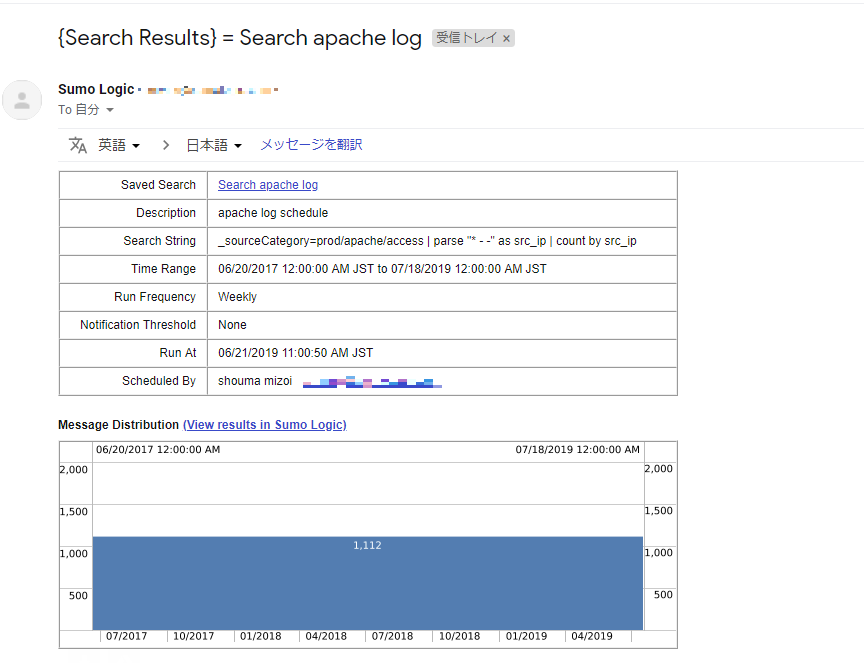The height and width of the screenshot is (663, 864).
Task: Open the Search apache log saved search link
Action: (268, 185)
